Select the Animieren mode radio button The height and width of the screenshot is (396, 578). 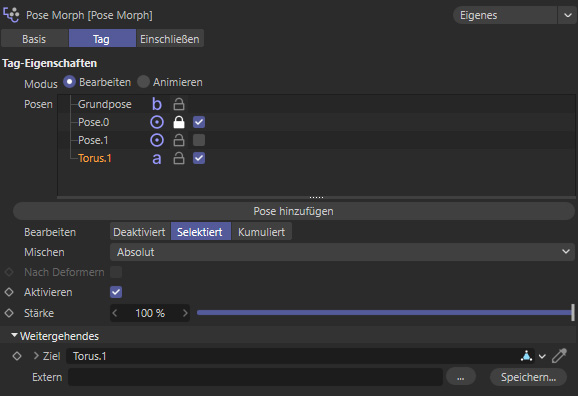click(143, 82)
